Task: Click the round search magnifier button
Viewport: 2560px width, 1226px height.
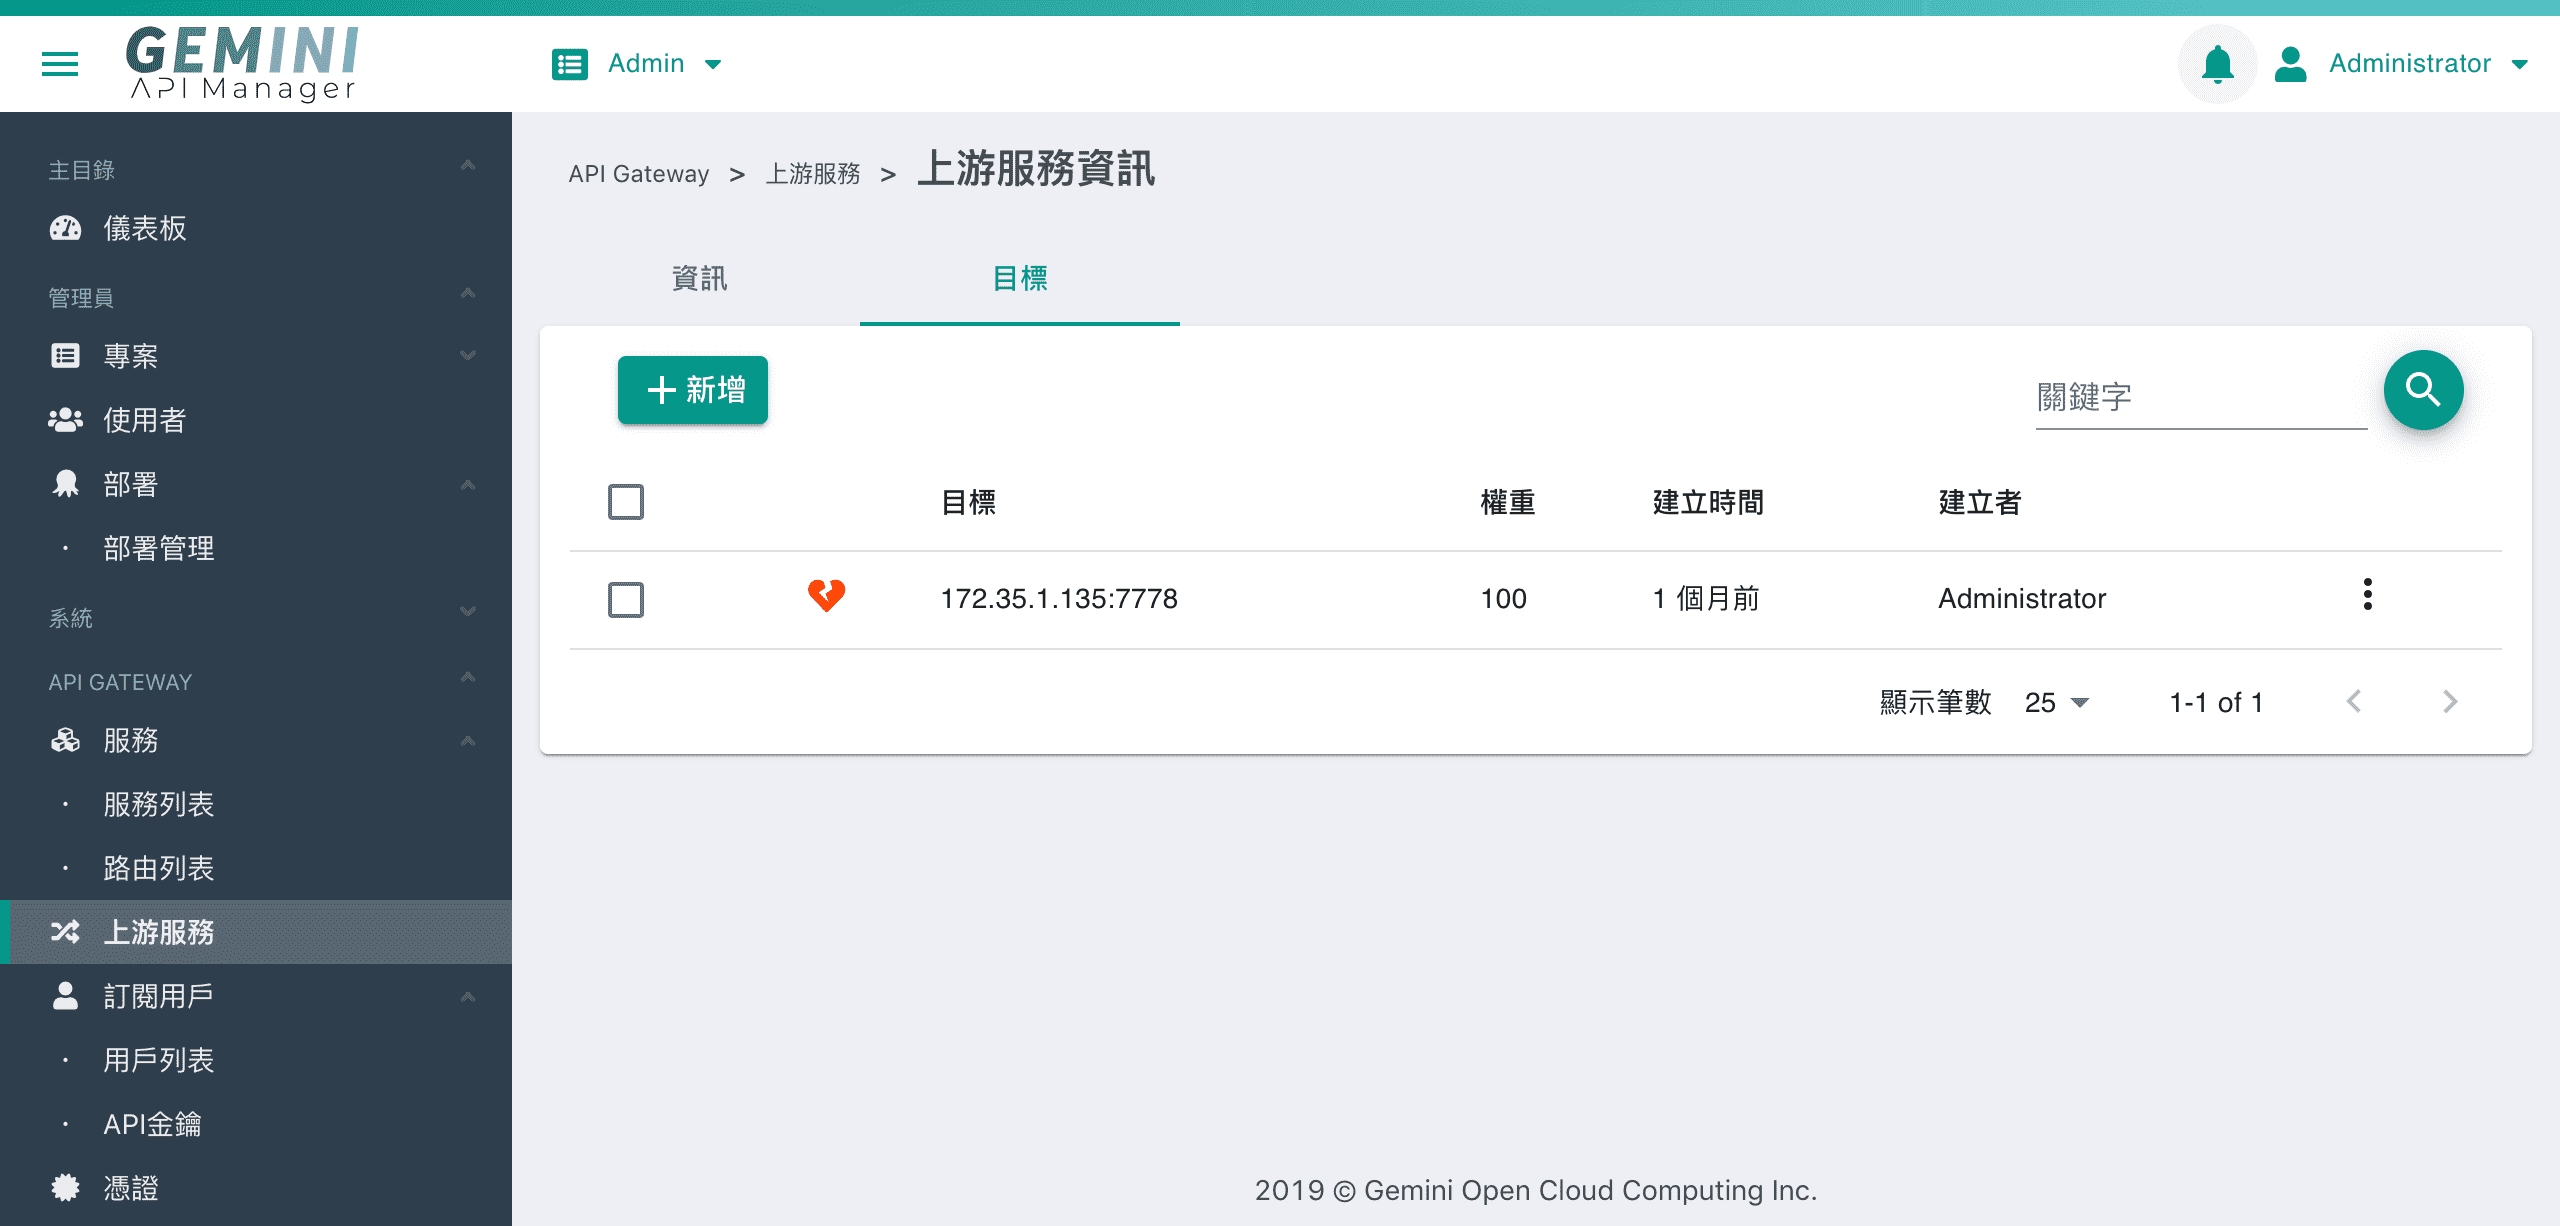Action: [2423, 390]
